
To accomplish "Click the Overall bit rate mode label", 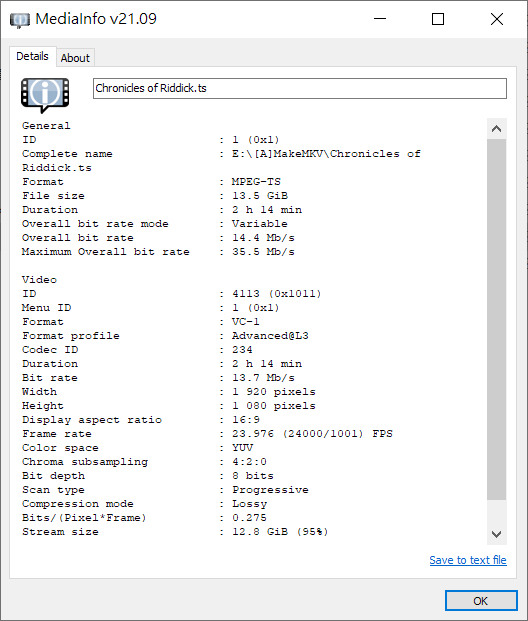I will 95,224.
